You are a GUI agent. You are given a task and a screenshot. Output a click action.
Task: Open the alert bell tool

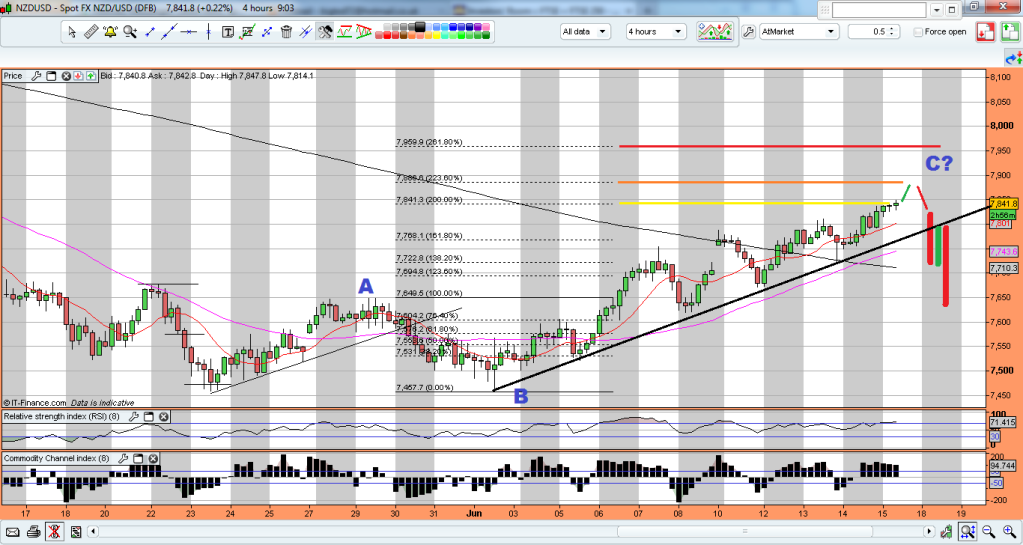(x=110, y=31)
